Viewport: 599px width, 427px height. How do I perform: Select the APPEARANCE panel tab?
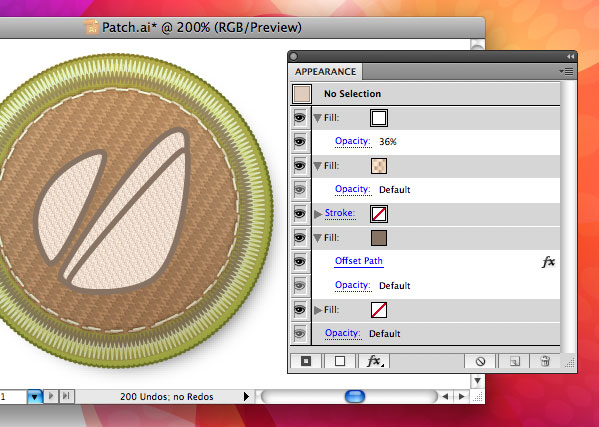(325, 72)
